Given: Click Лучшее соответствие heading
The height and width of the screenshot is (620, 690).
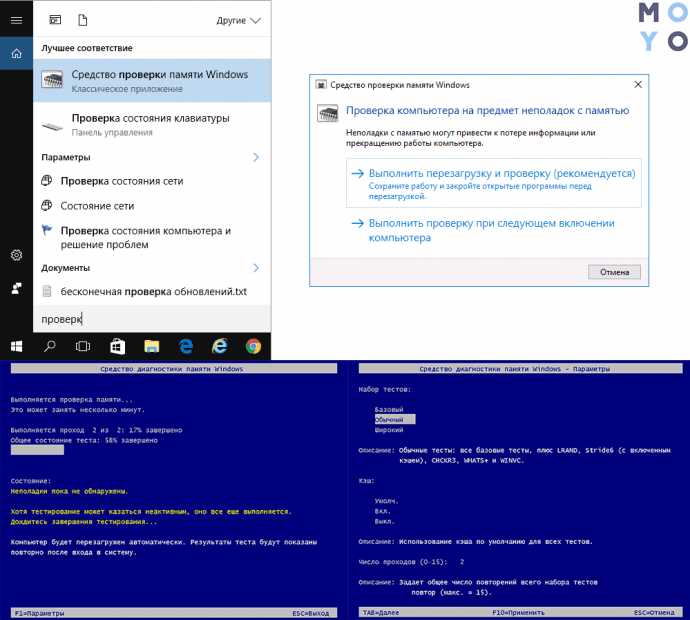Looking at the screenshot, I should pyautogui.click(x=87, y=48).
